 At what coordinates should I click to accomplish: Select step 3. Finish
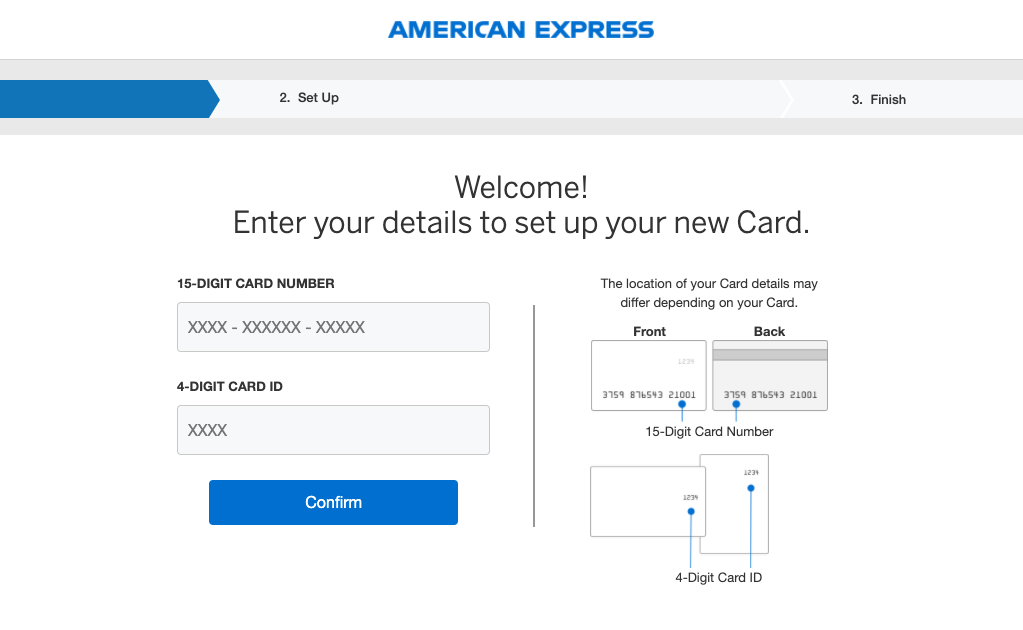click(878, 99)
